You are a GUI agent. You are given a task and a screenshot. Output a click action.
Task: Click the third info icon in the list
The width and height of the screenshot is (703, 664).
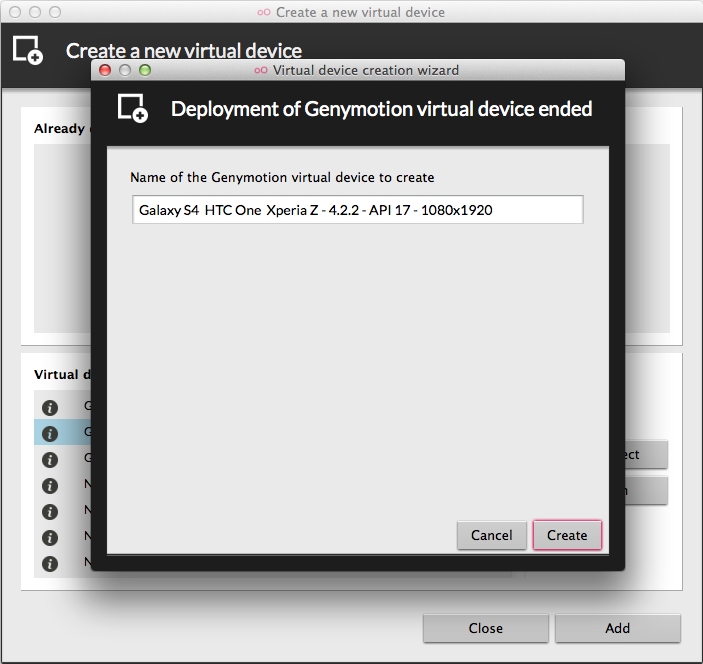click(50, 460)
